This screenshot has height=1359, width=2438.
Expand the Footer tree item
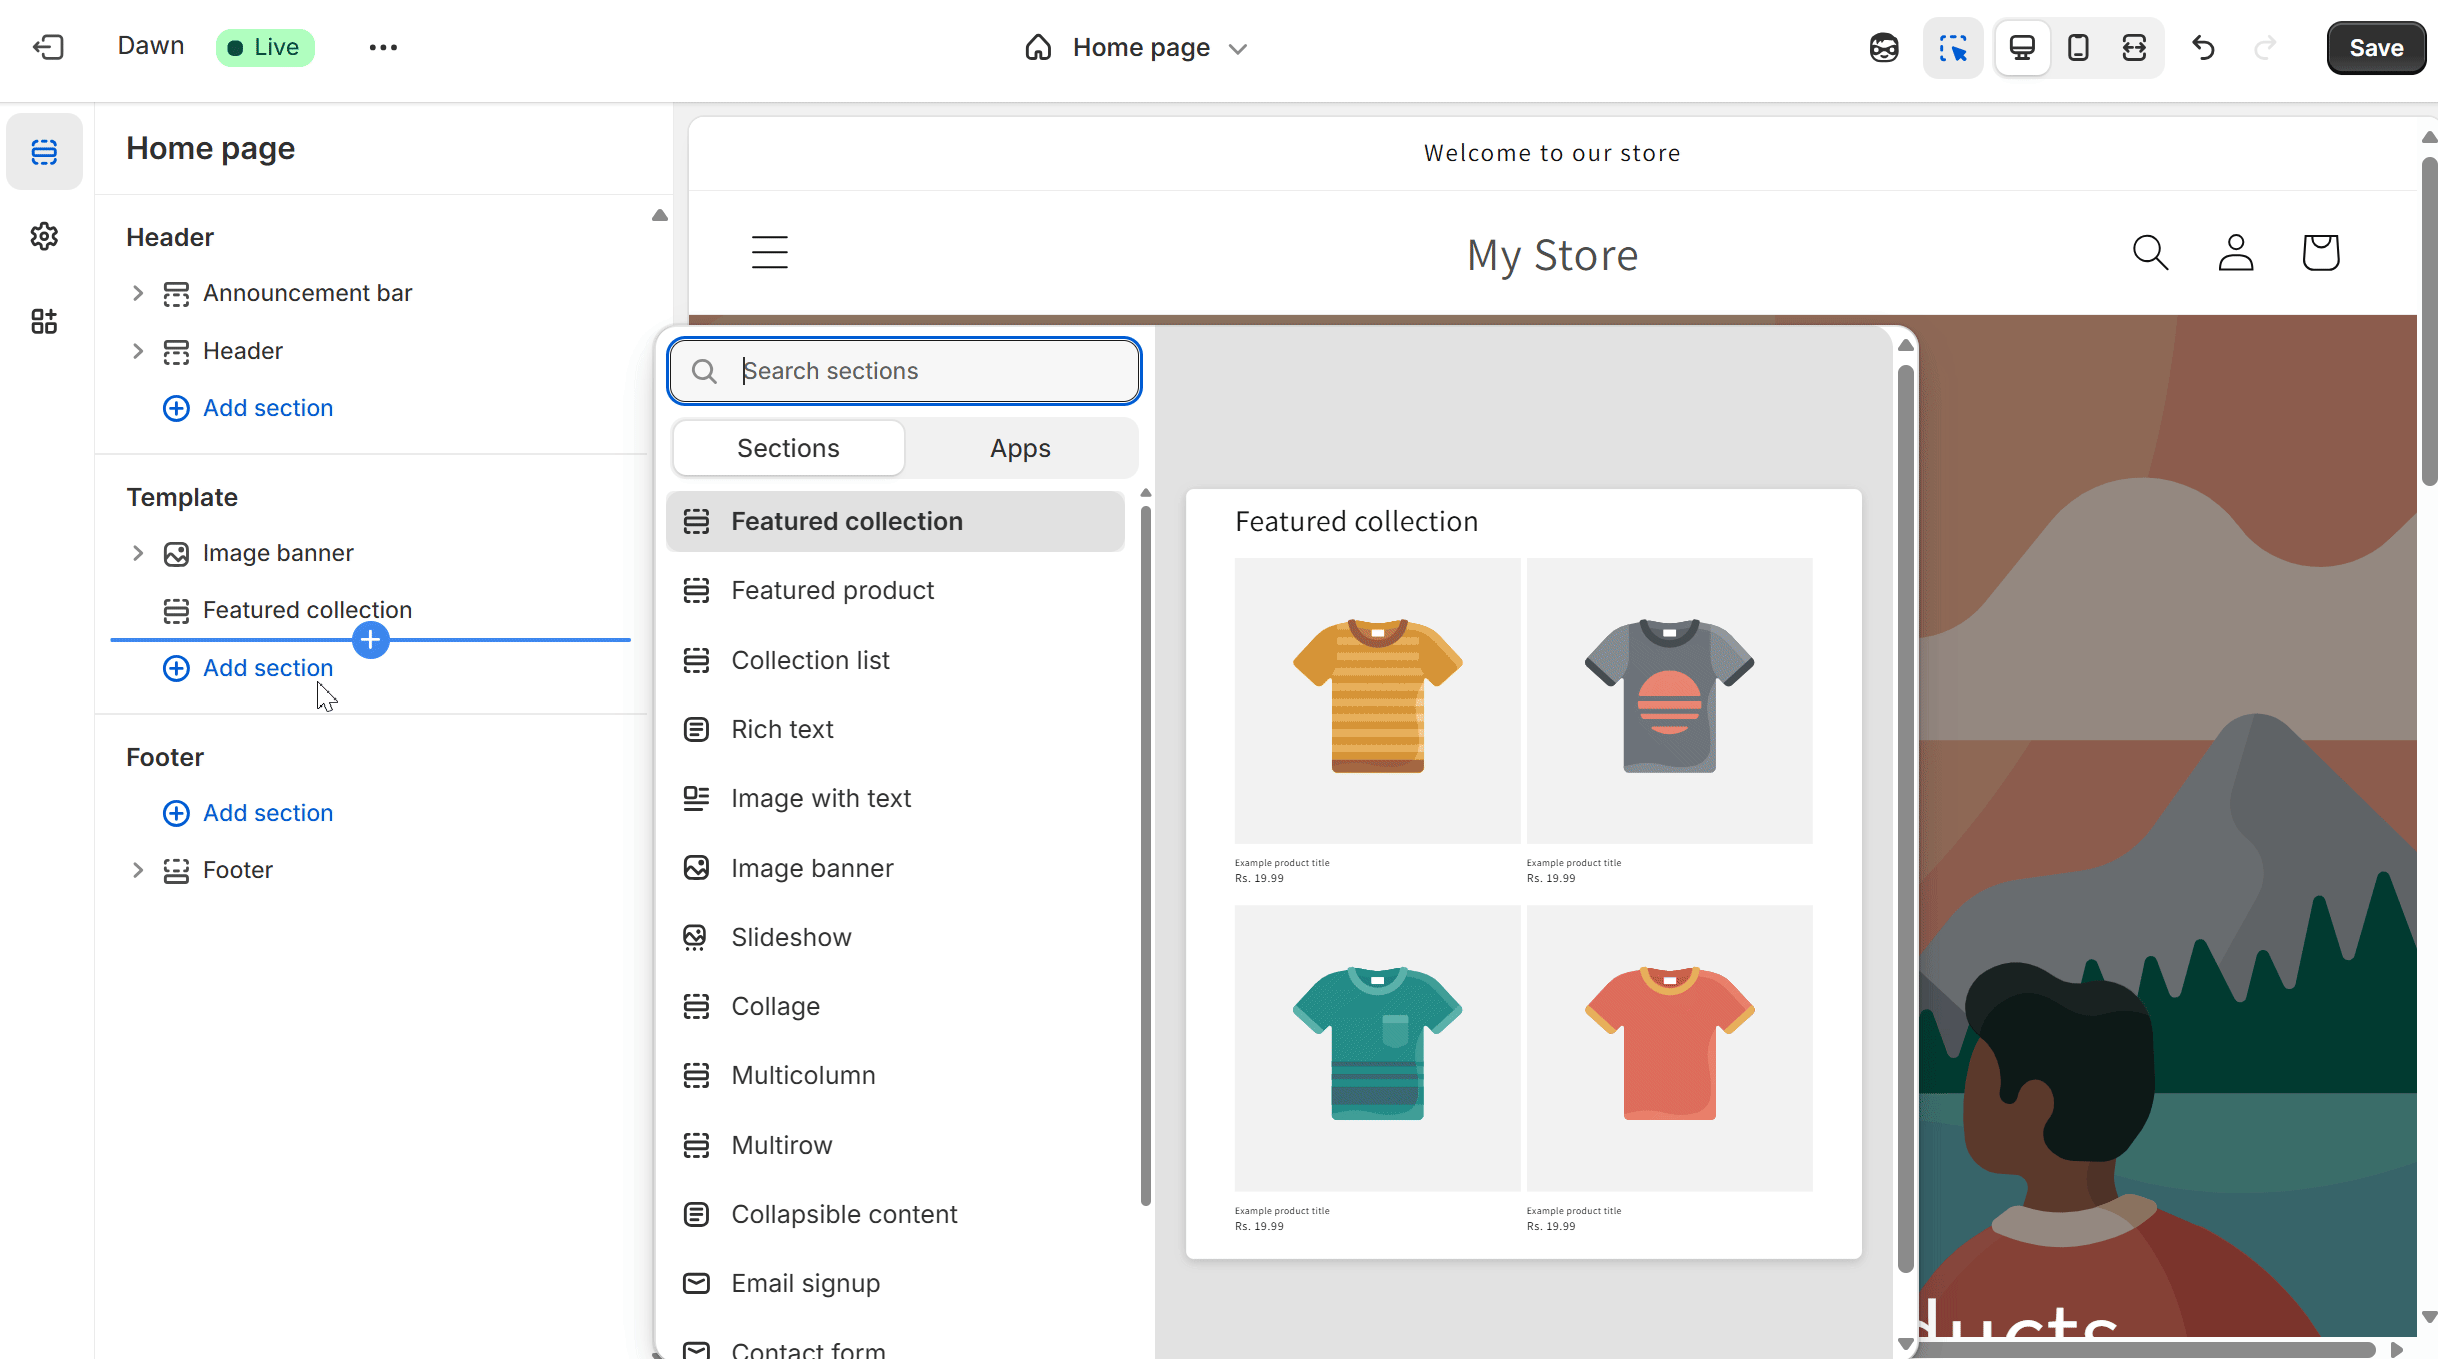click(138, 870)
